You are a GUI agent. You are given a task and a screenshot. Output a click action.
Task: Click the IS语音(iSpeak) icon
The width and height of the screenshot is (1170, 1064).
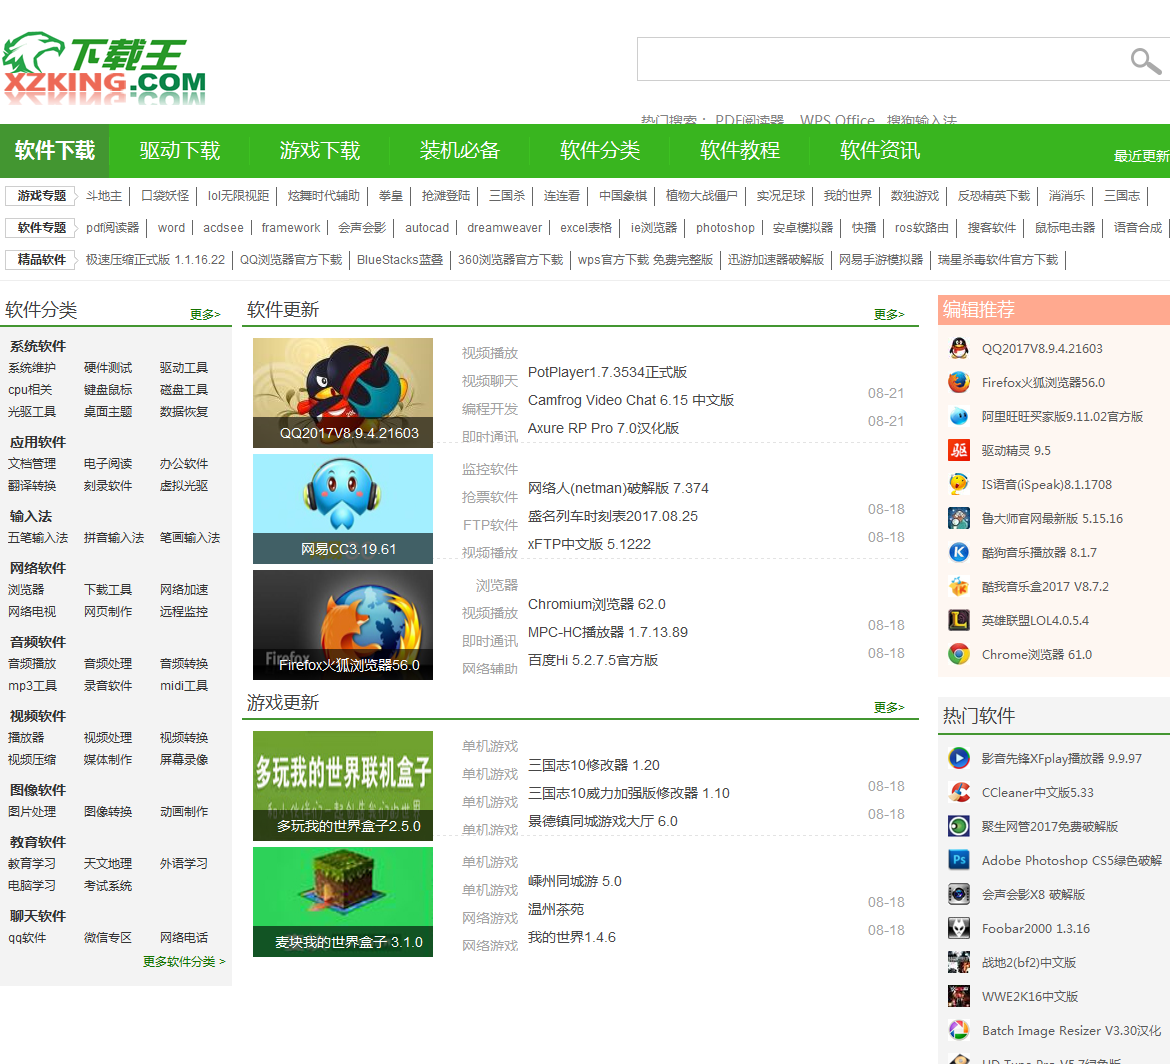(x=959, y=484)
